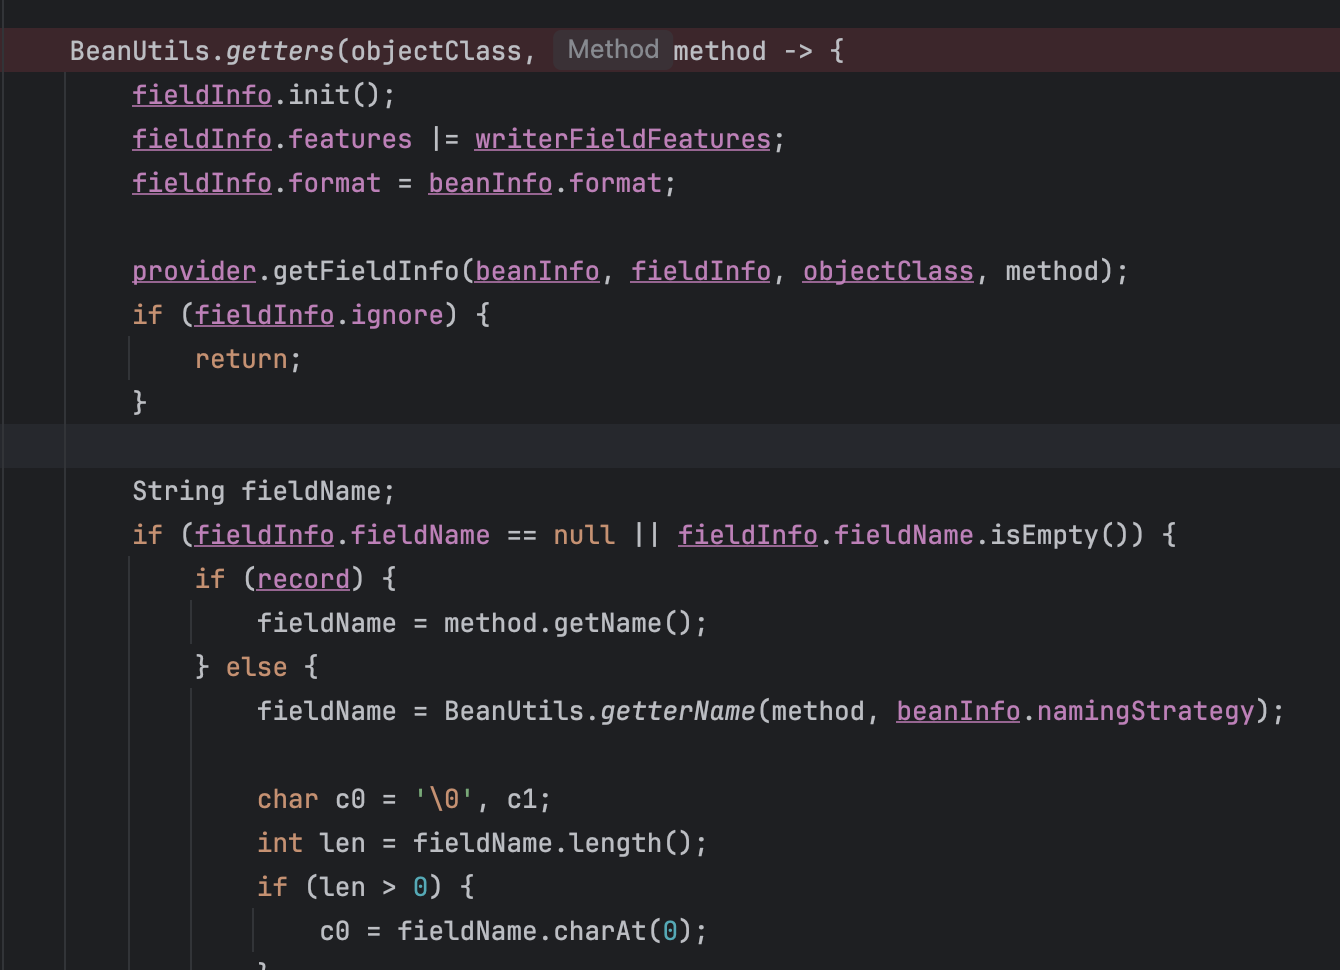The height and width of the screenshot is (970, 1340).
Task: Click the "init" method call
Action: [319, 95]
